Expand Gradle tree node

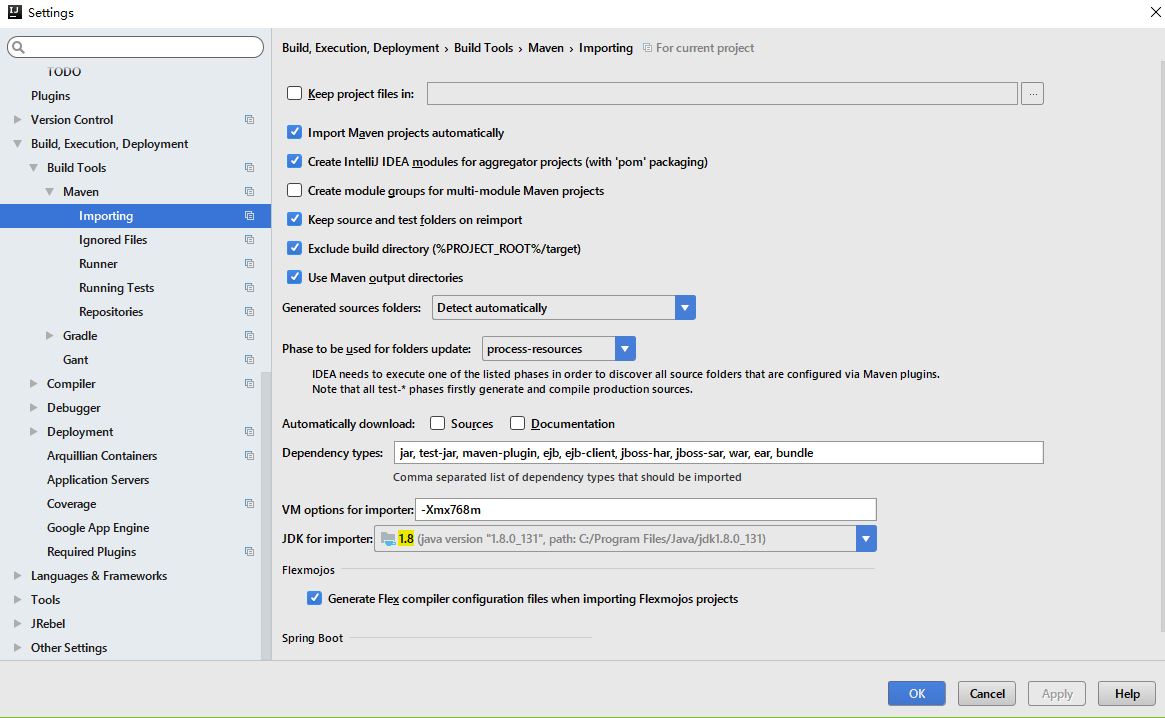pyautogui.click(x=49, y=336)
